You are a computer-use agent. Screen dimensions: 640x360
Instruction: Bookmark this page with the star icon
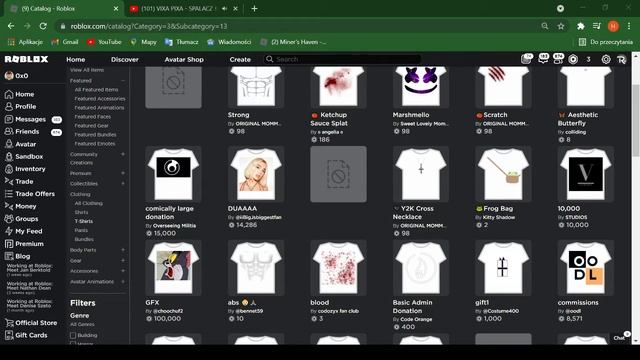tap(561, 26)
